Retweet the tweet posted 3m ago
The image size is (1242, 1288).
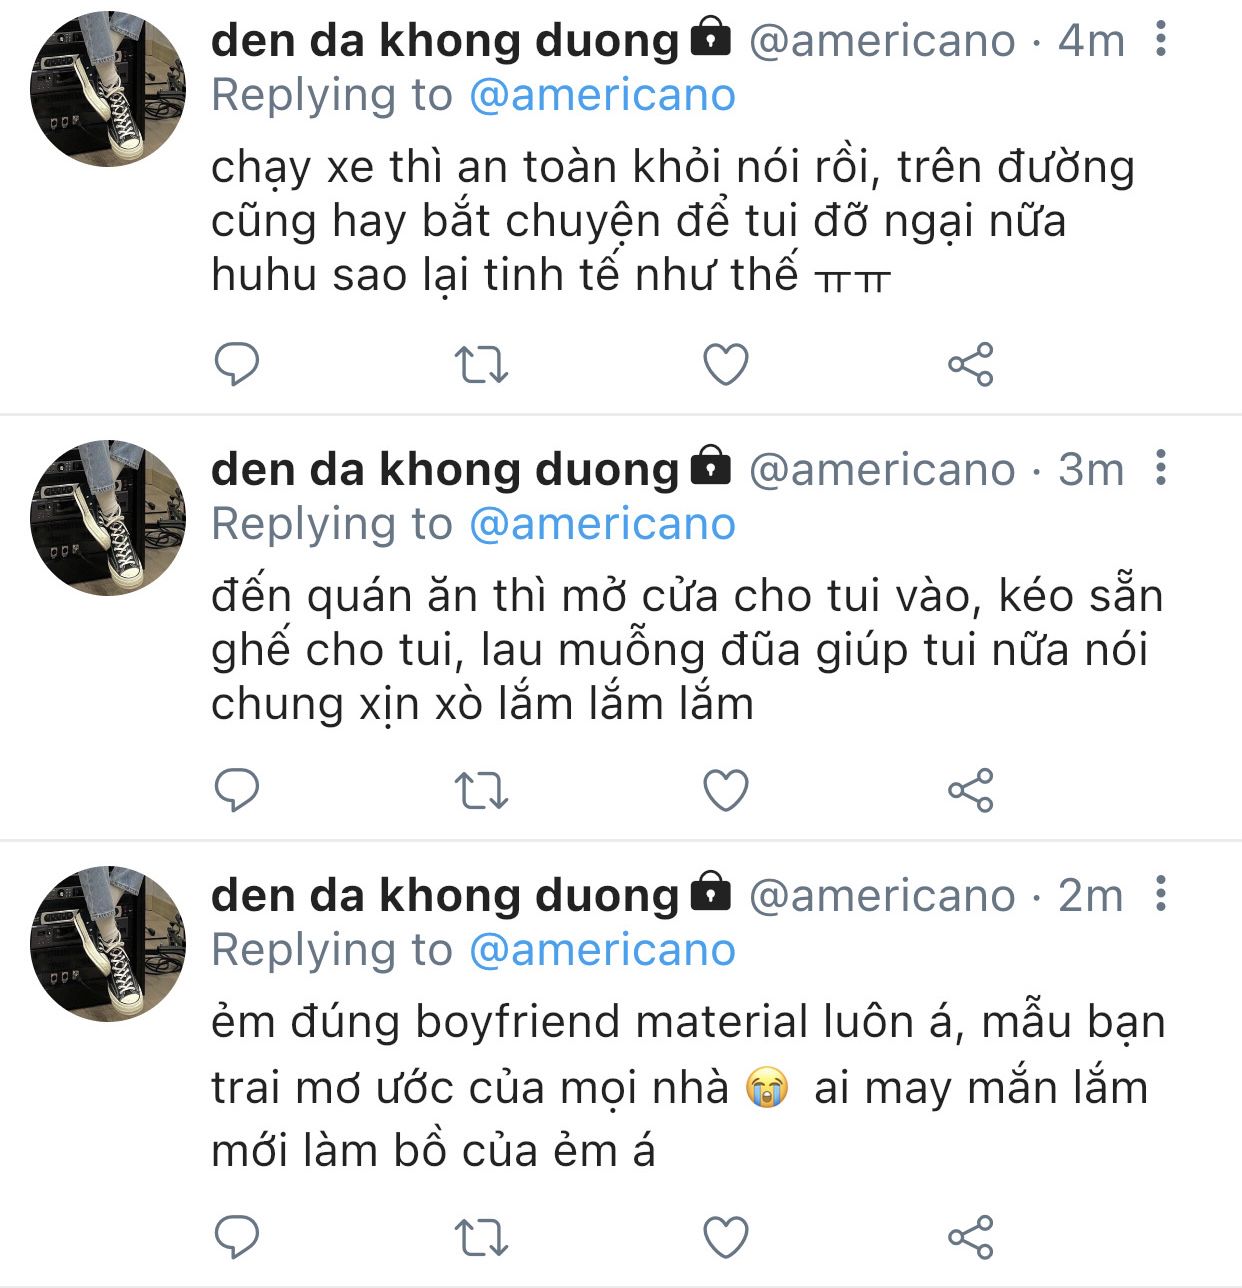coord(481,791)
